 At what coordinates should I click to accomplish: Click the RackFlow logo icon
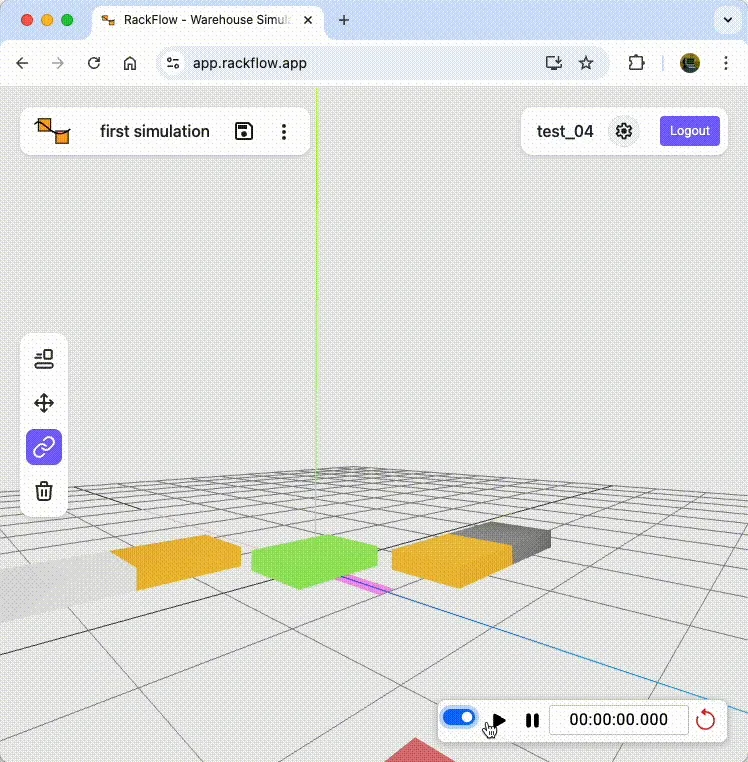53,131
